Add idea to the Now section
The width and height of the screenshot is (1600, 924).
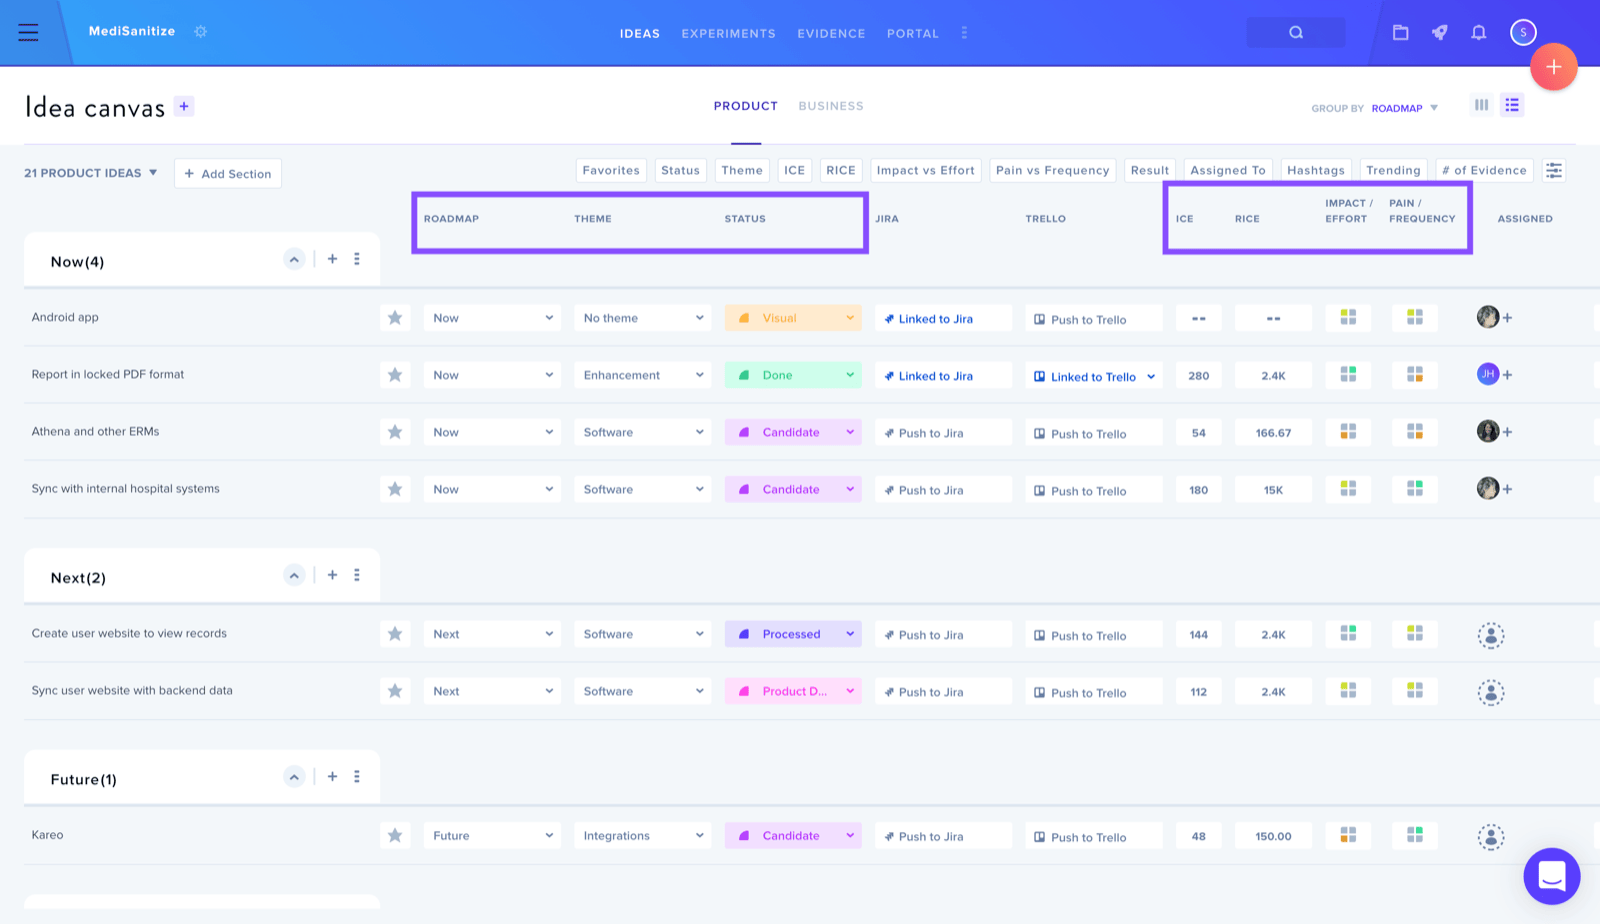tap(332, 259)
